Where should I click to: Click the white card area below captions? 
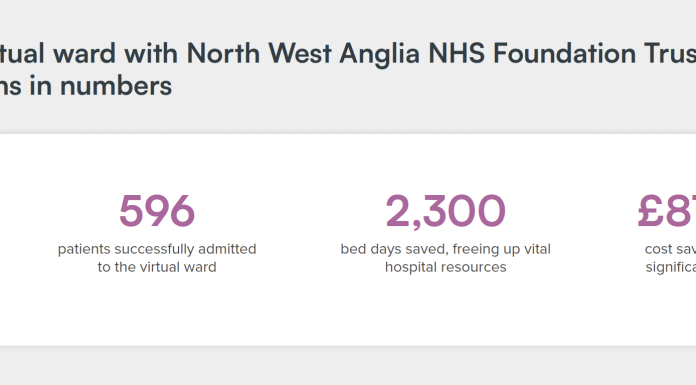click(346, 311)
